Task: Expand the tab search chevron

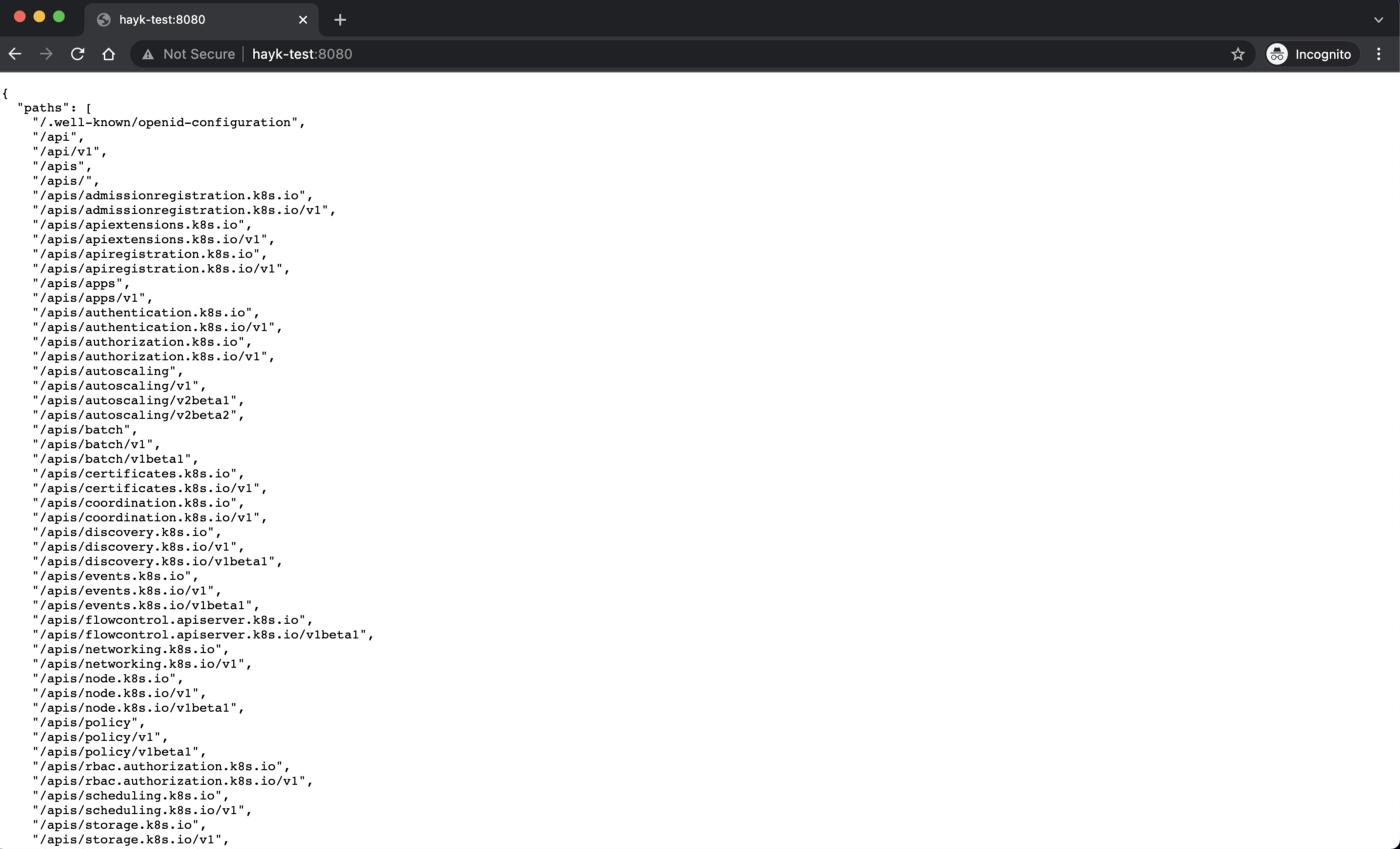Action: 1379,19
